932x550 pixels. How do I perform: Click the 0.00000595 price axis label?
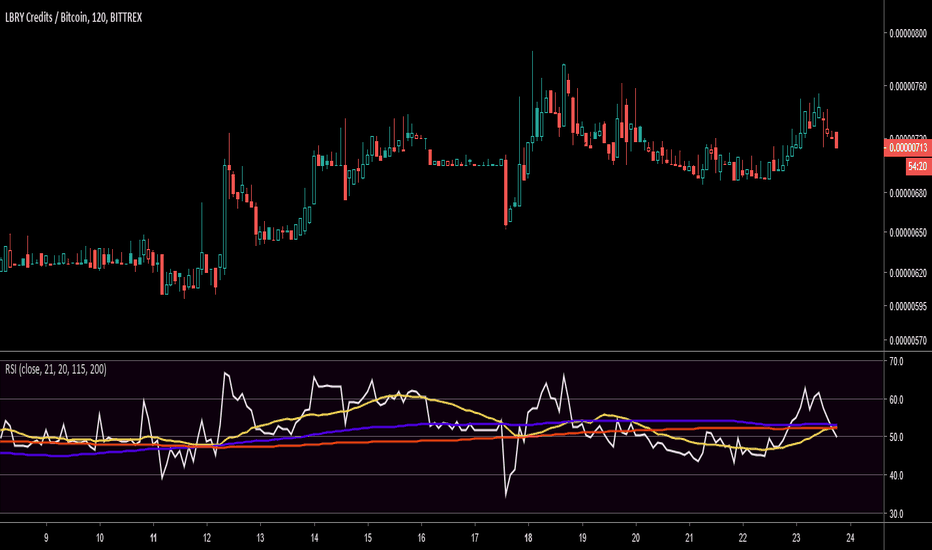pyautogui.click(x=908, y=307)
